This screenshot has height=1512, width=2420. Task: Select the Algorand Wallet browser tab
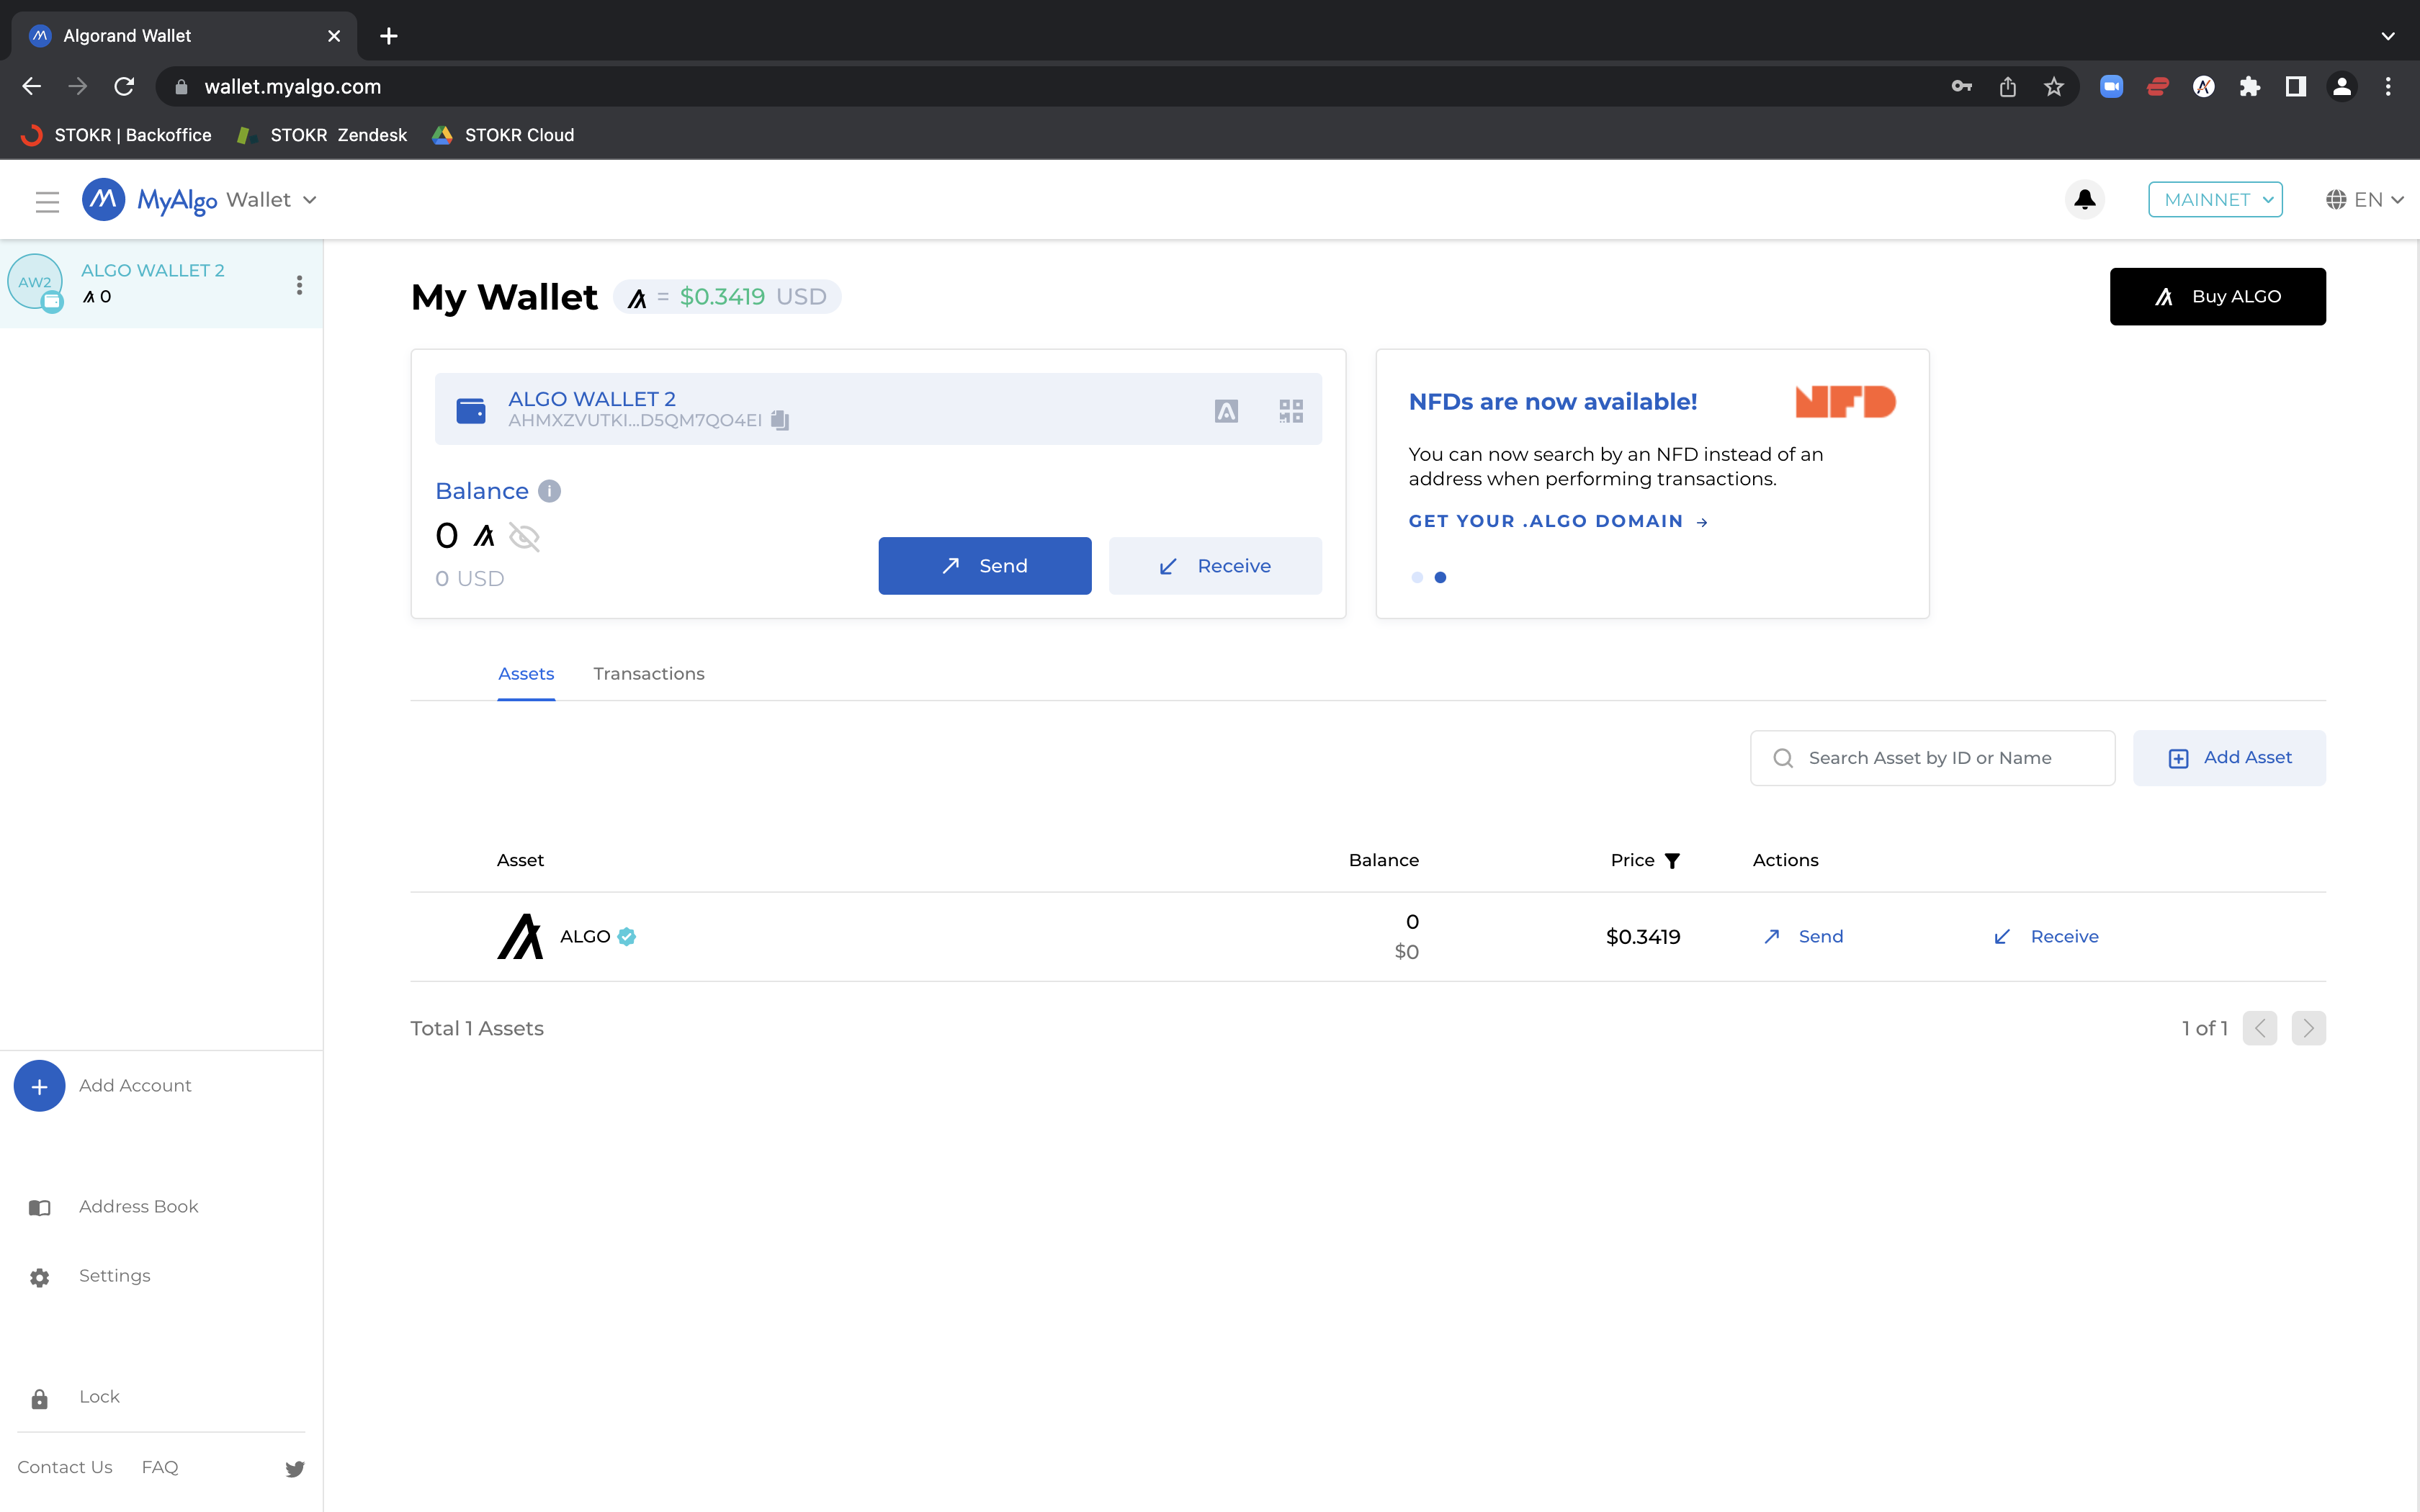pos(184,36)
